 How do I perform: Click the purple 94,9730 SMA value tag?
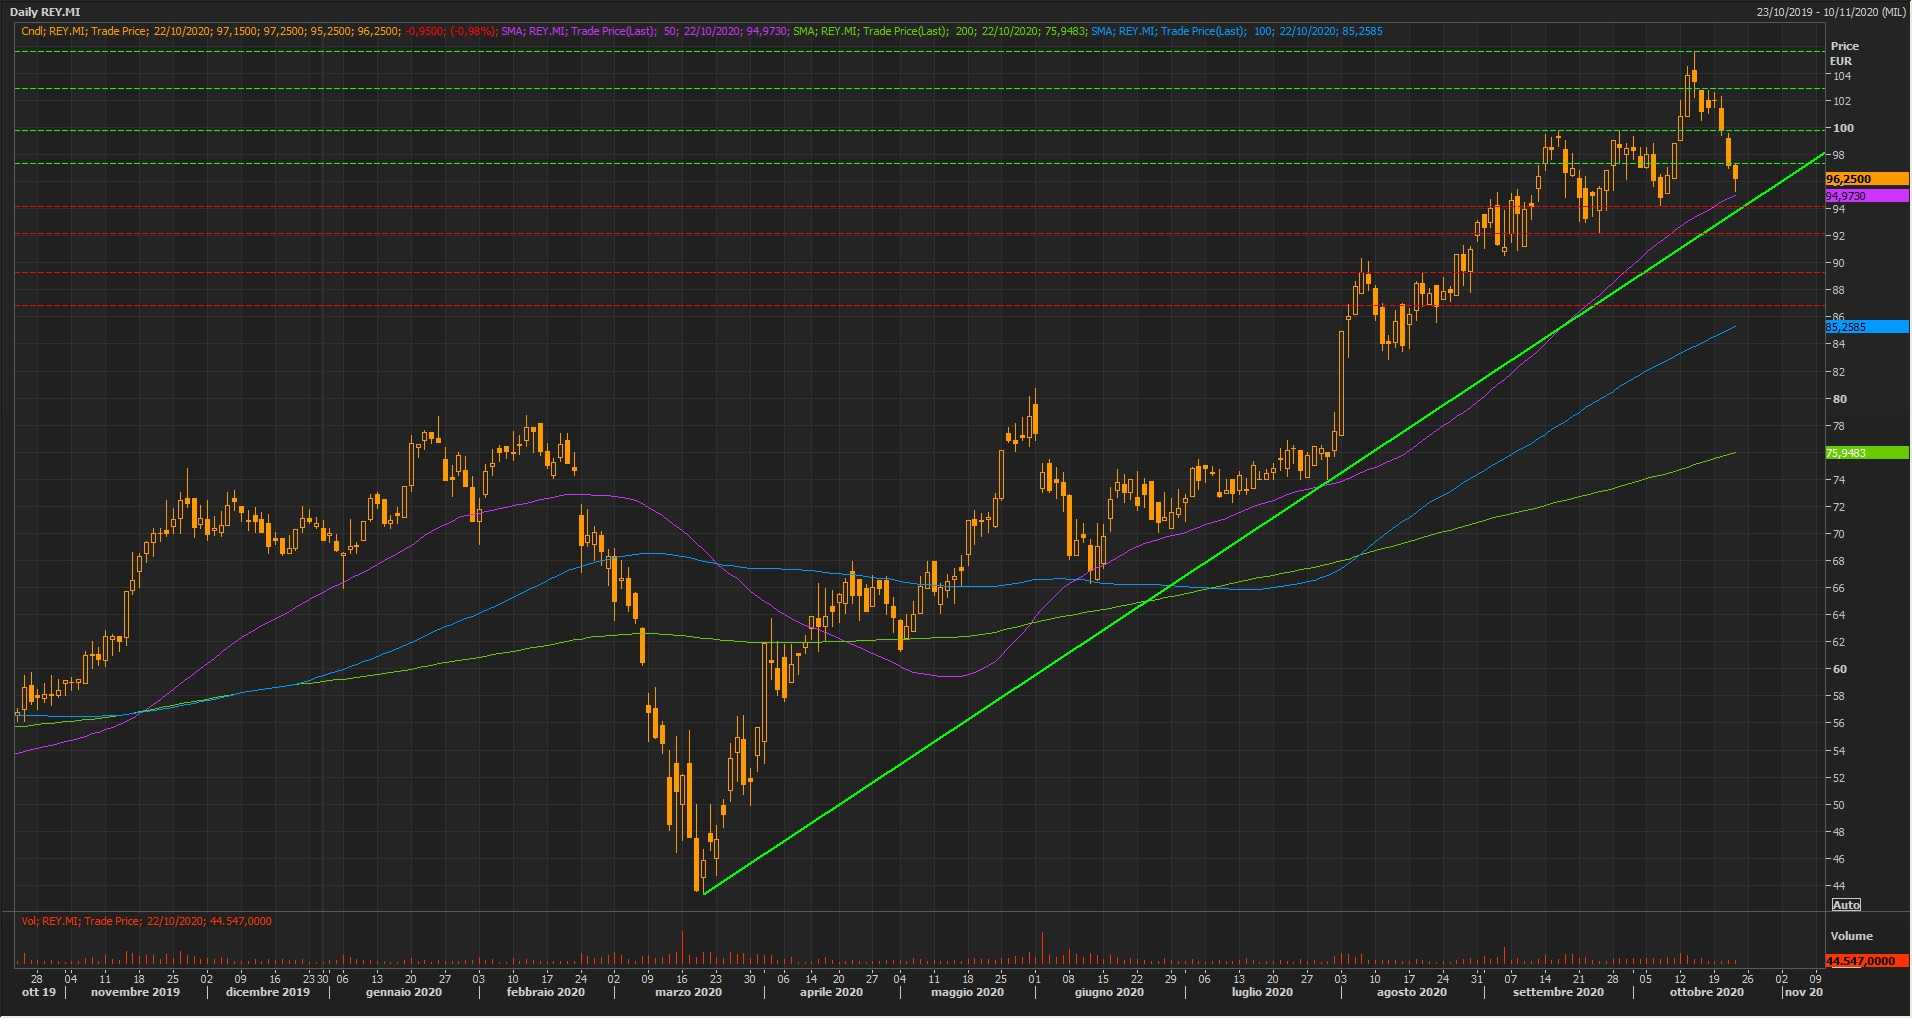click(x=1866, y=196)
